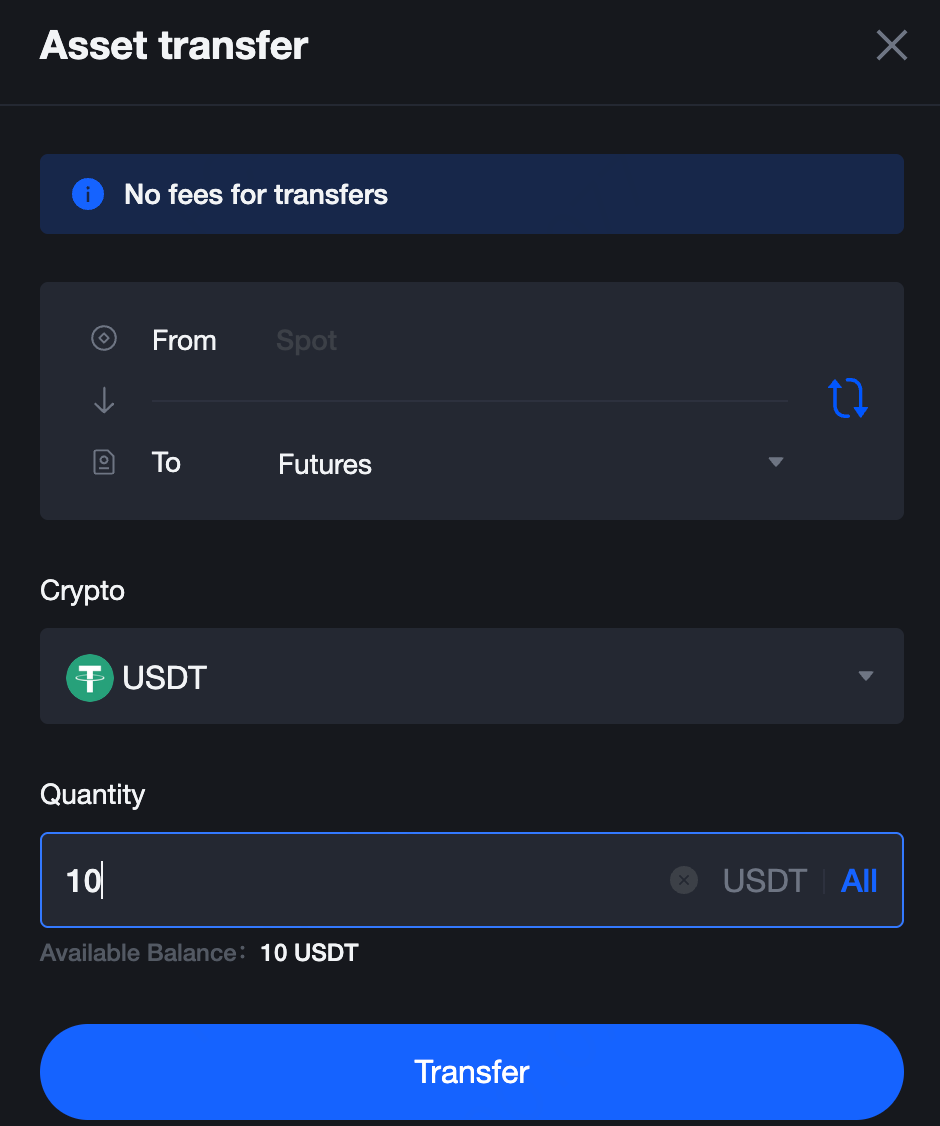This screenshot has width=940, height=1126.
Task: Click the USDT unit label in Quantity
Action: tap(765, 880)
